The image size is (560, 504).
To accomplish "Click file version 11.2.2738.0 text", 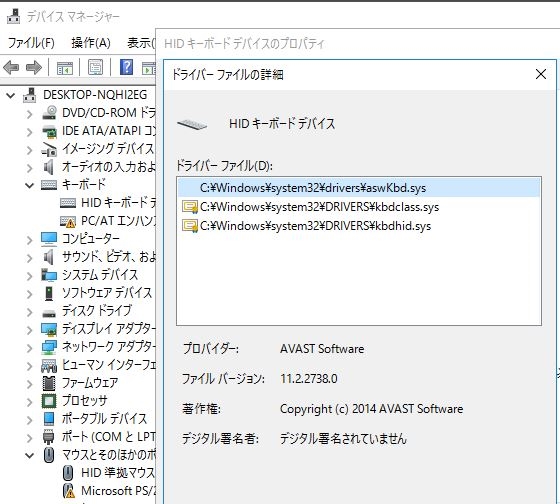I will click(x=309, y=379).
